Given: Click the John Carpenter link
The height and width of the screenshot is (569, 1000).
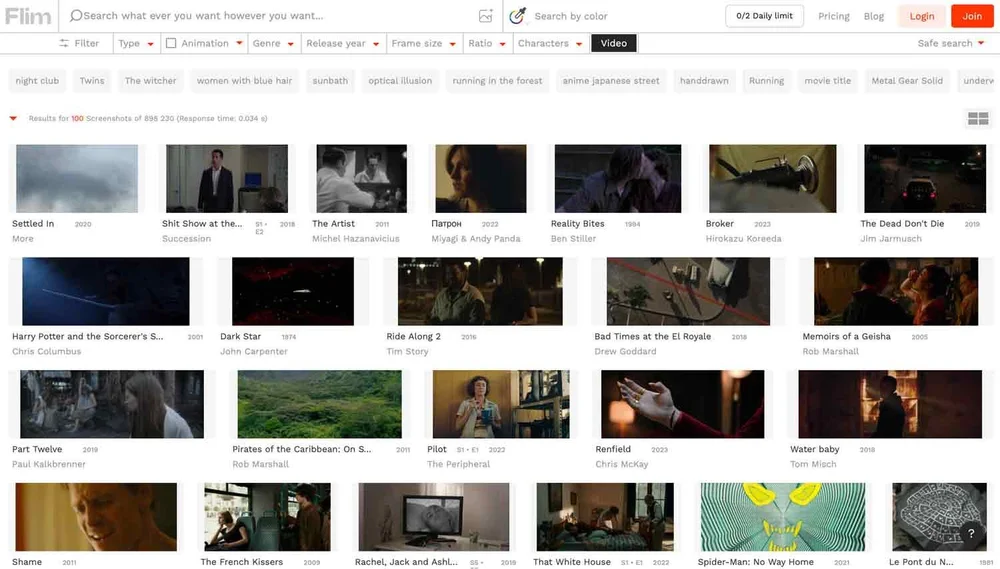Looking at the screenshot, I should pyautogui.click(x=254, y=351).
